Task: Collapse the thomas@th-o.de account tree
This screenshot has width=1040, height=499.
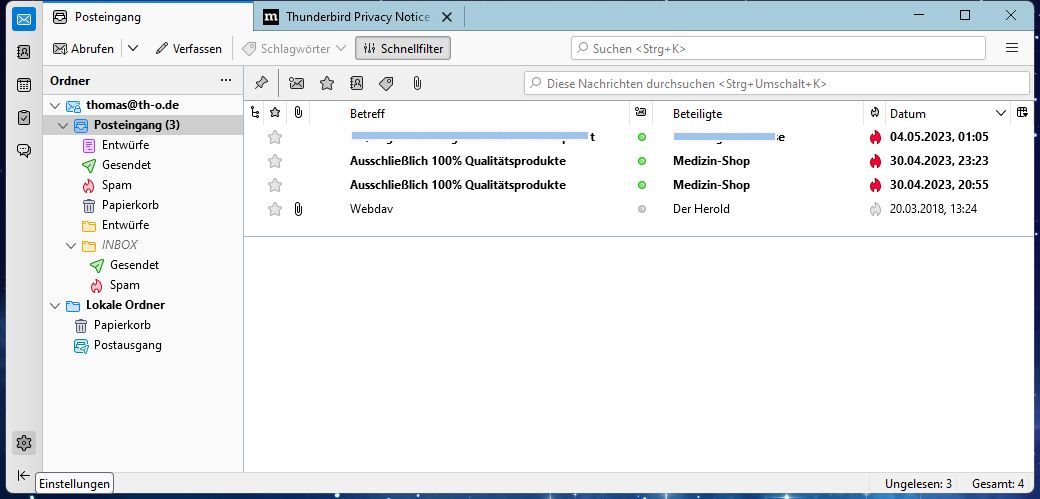Action: (54, 105)
